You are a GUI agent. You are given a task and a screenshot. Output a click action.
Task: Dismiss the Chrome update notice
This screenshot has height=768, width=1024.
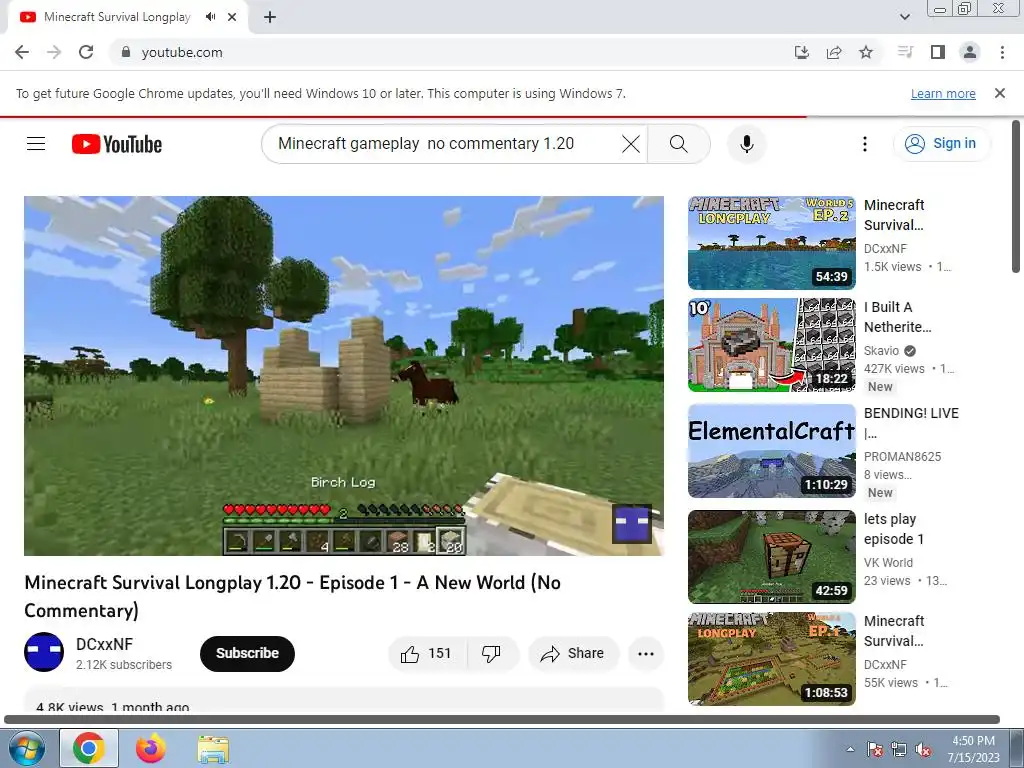click(x=1000, y=93)
